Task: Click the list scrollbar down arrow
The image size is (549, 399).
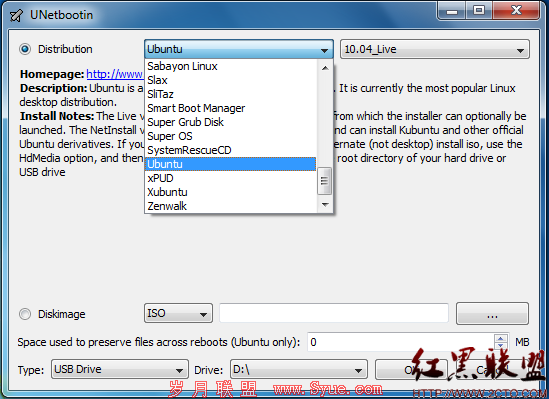Action: (x=325, y=204)
